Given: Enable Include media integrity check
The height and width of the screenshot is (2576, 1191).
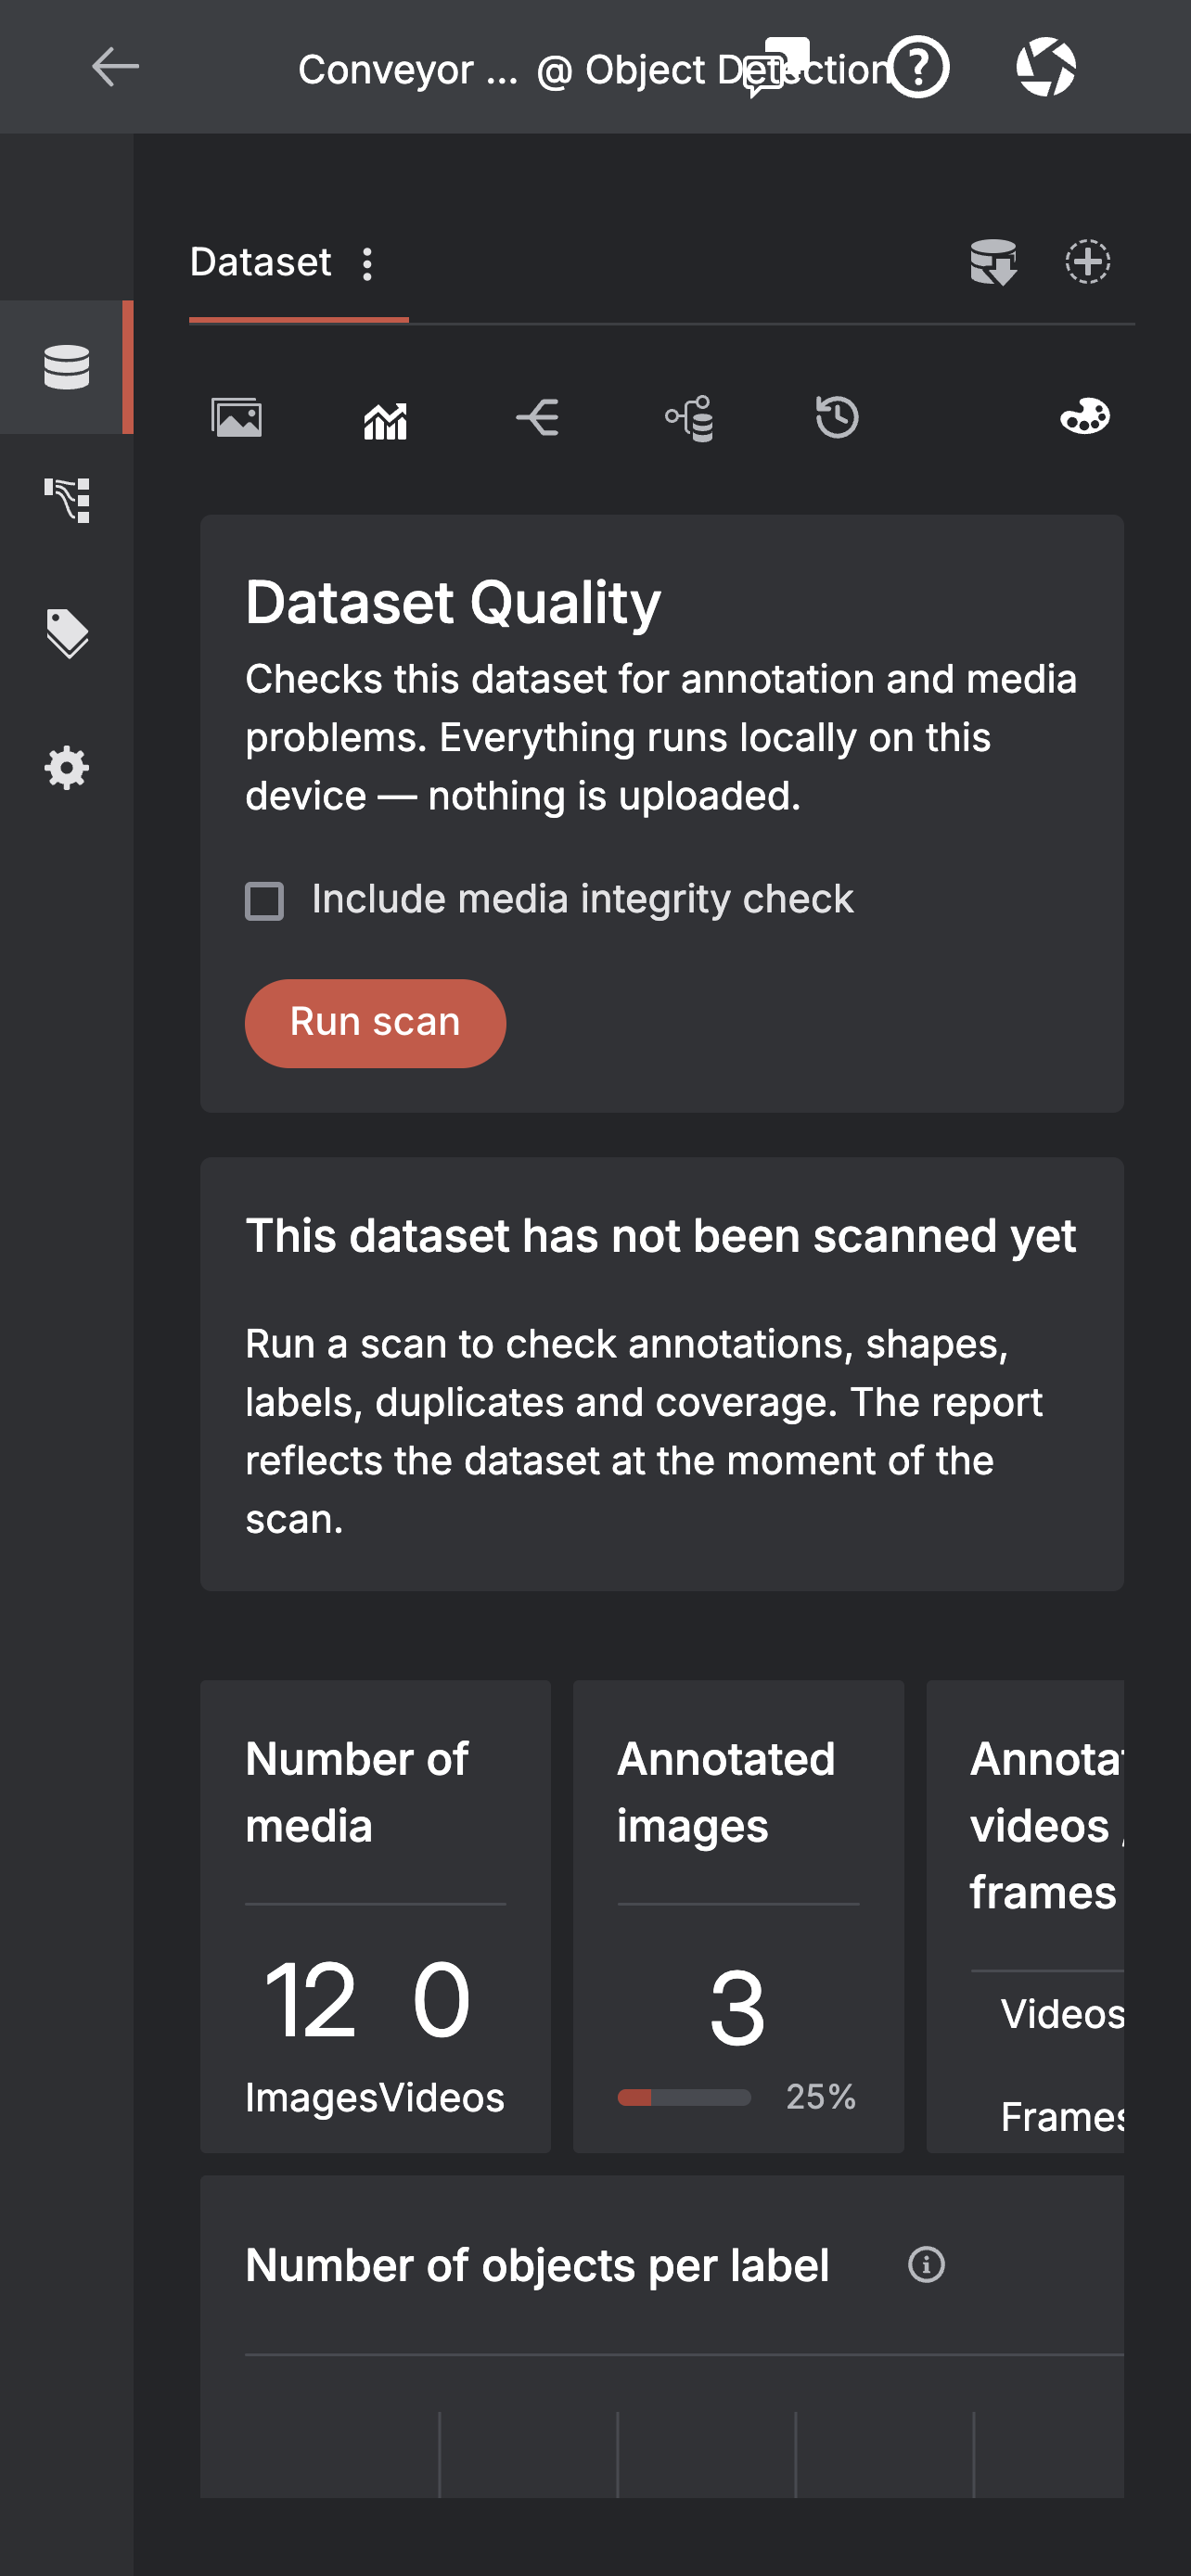Looking at the screenshot, I should (x=264, y=900).
